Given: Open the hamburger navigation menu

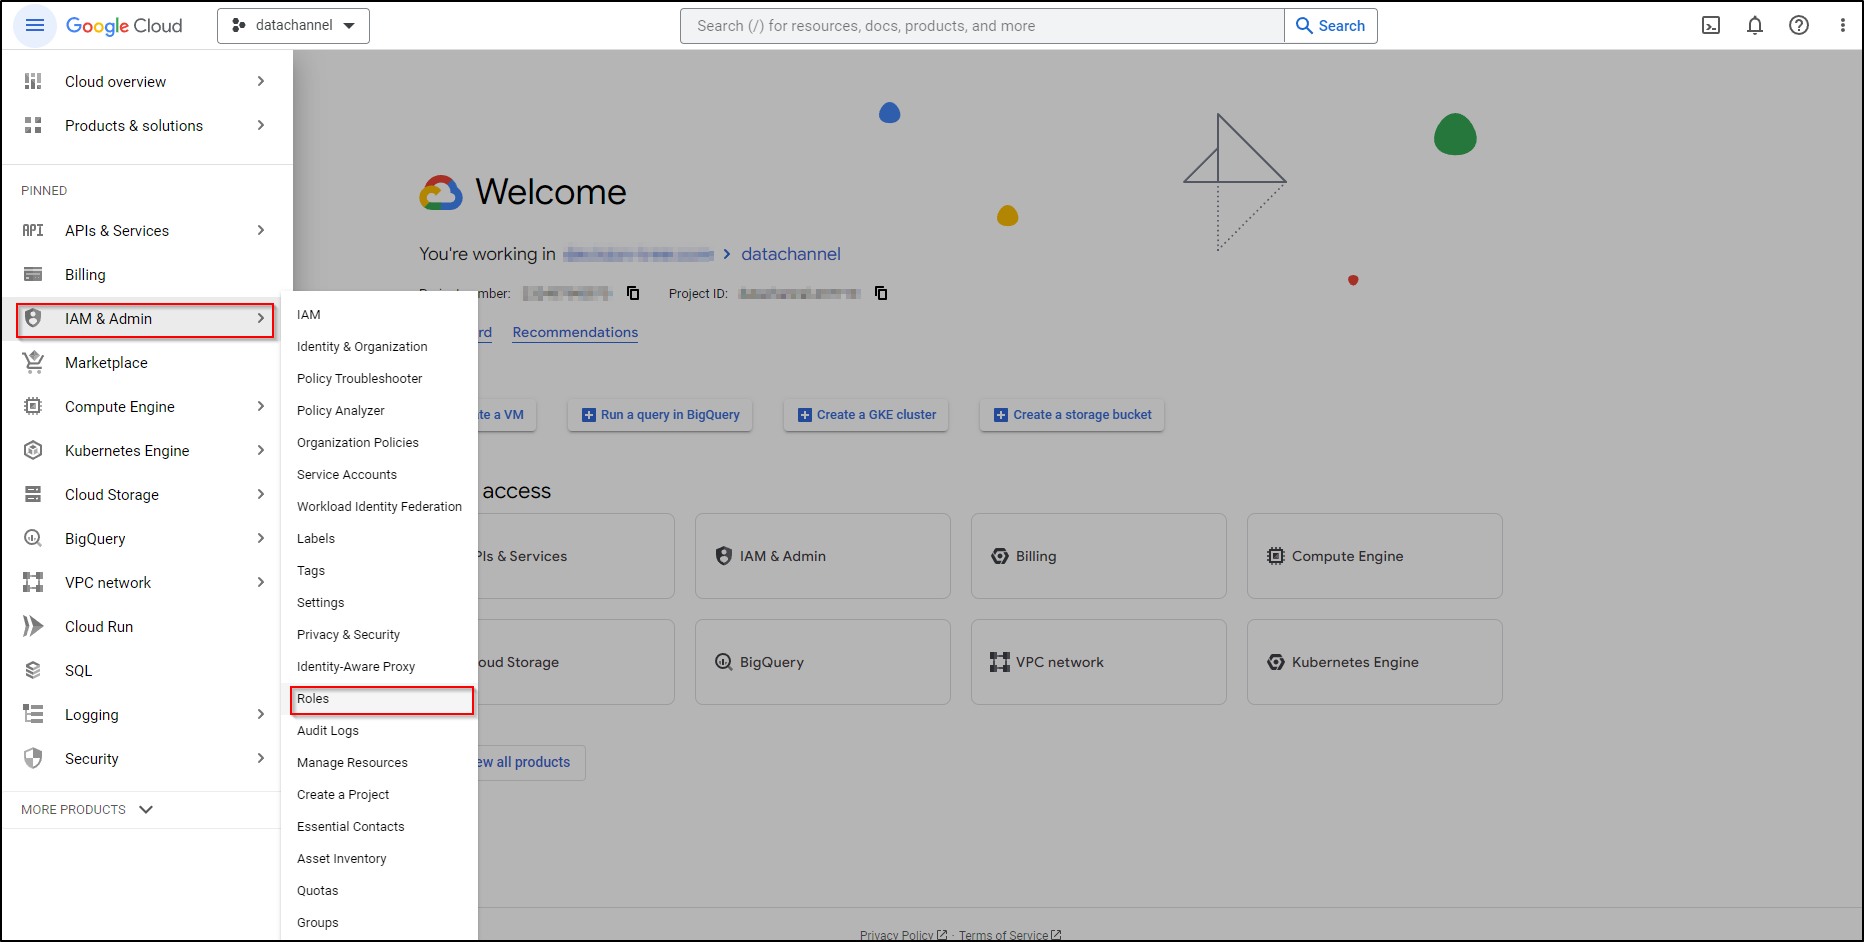Looking at the screenshot, I should (x=35, y=25).
